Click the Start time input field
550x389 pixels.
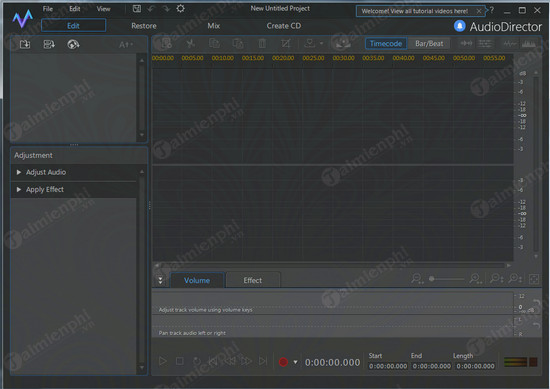(x=388, y=366)
